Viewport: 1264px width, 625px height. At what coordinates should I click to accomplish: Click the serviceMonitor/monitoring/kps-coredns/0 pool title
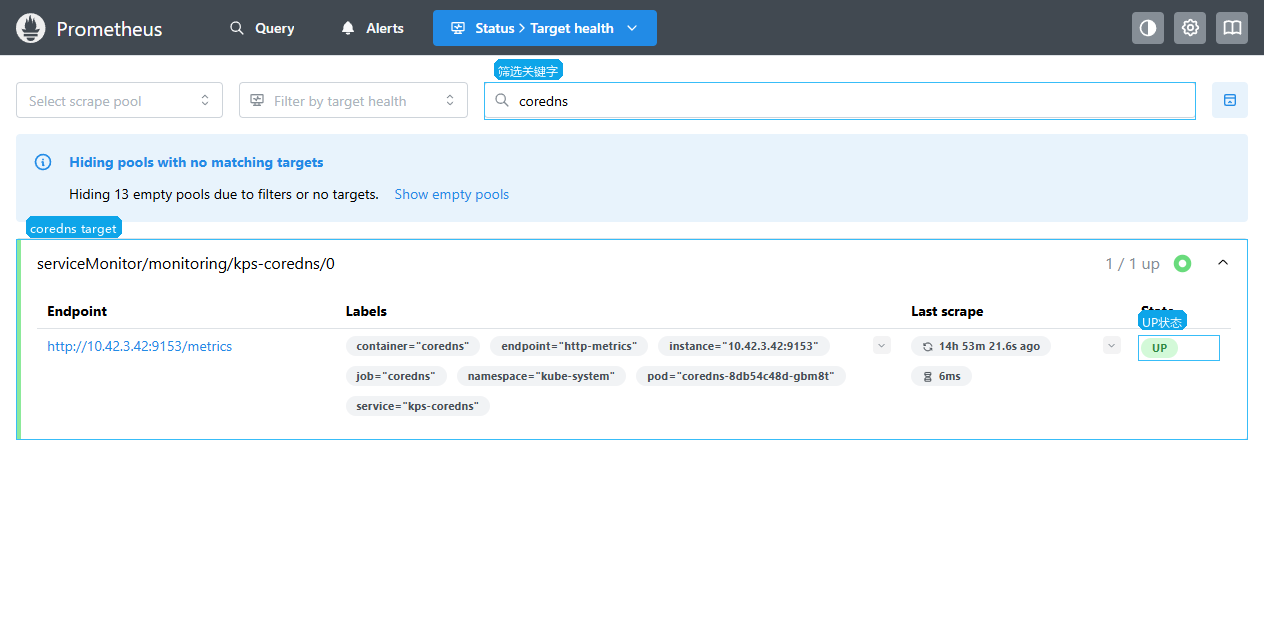186,264
